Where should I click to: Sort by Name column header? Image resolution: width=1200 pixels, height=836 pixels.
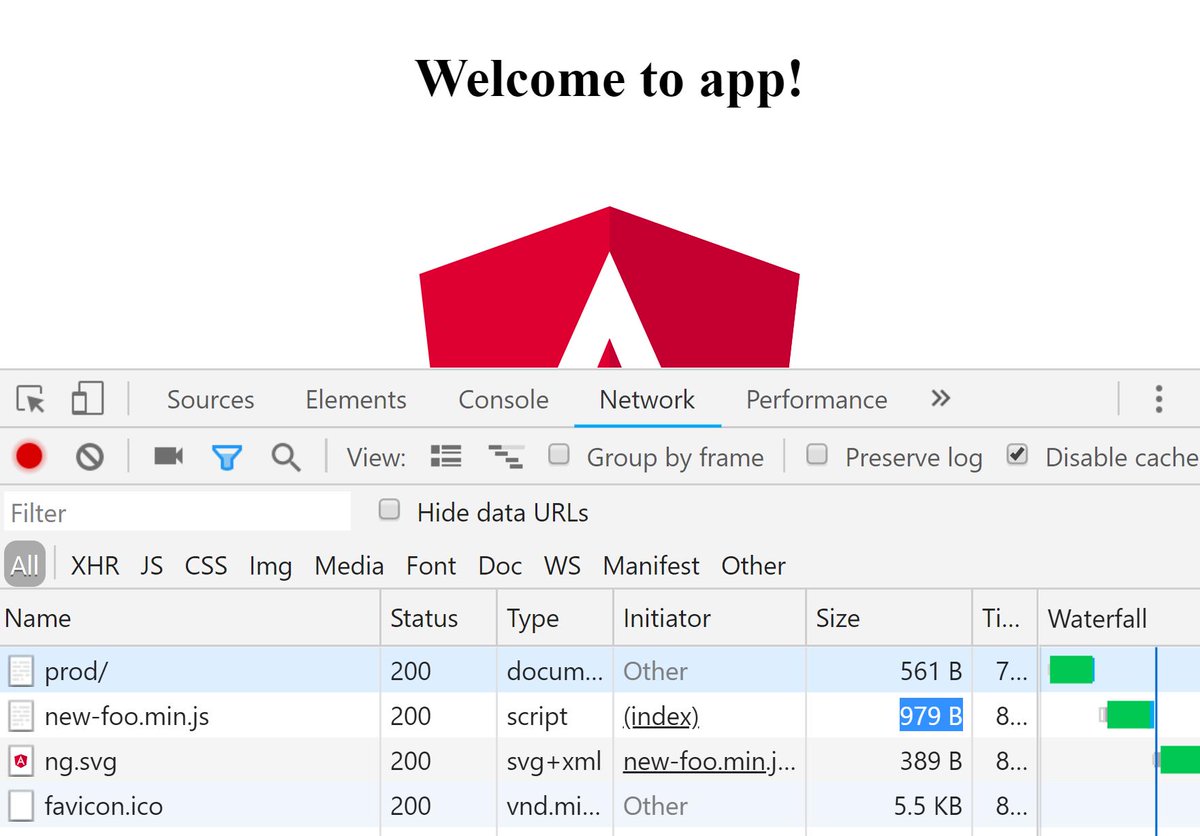[x=190, y=618]
